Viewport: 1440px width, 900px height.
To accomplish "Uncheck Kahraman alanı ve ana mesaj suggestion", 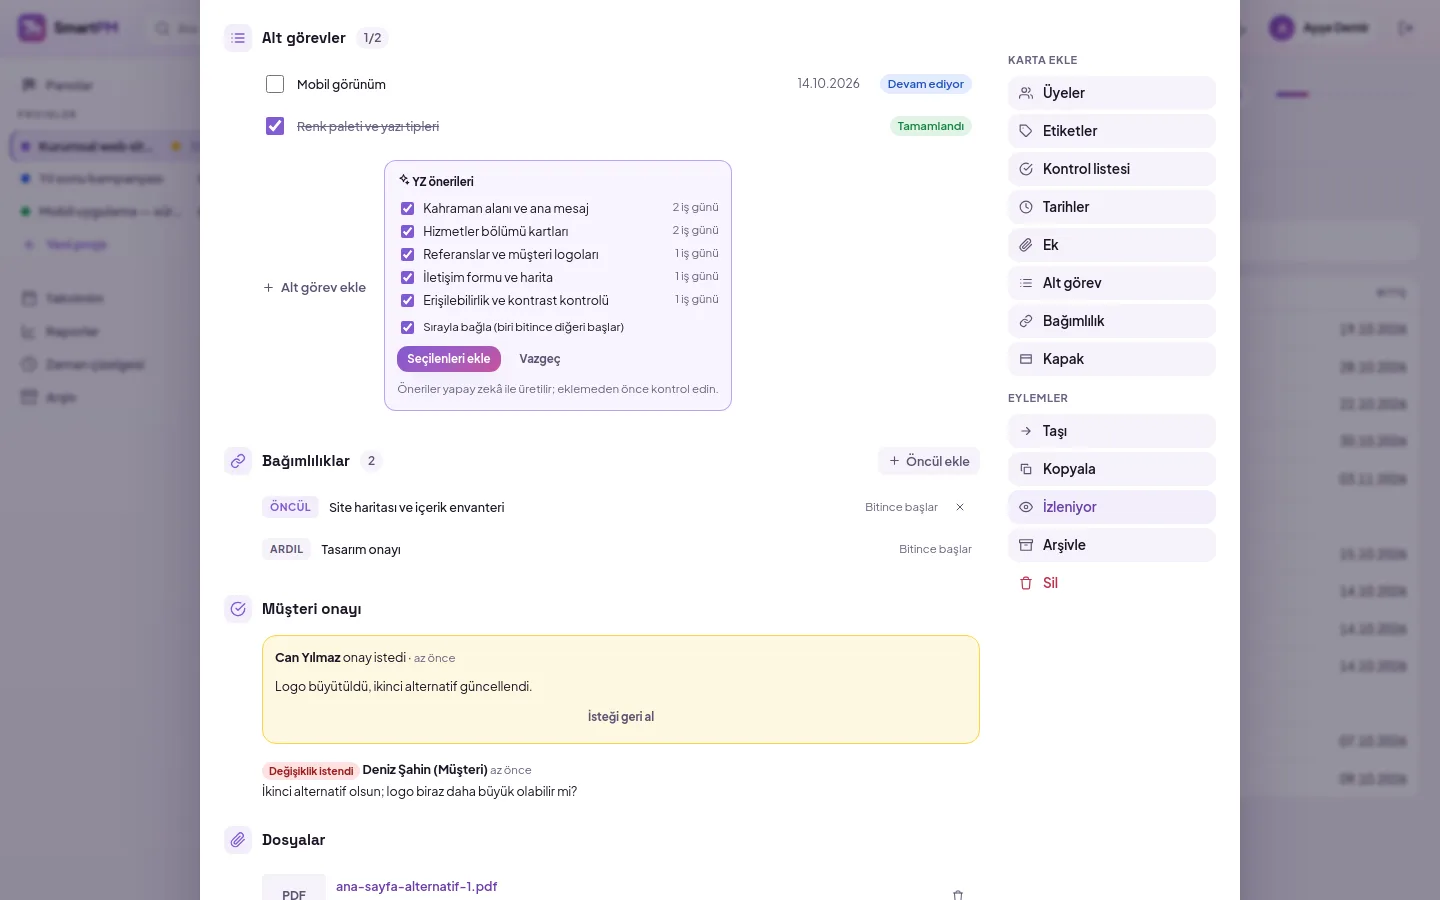I will tap(407, 208).
